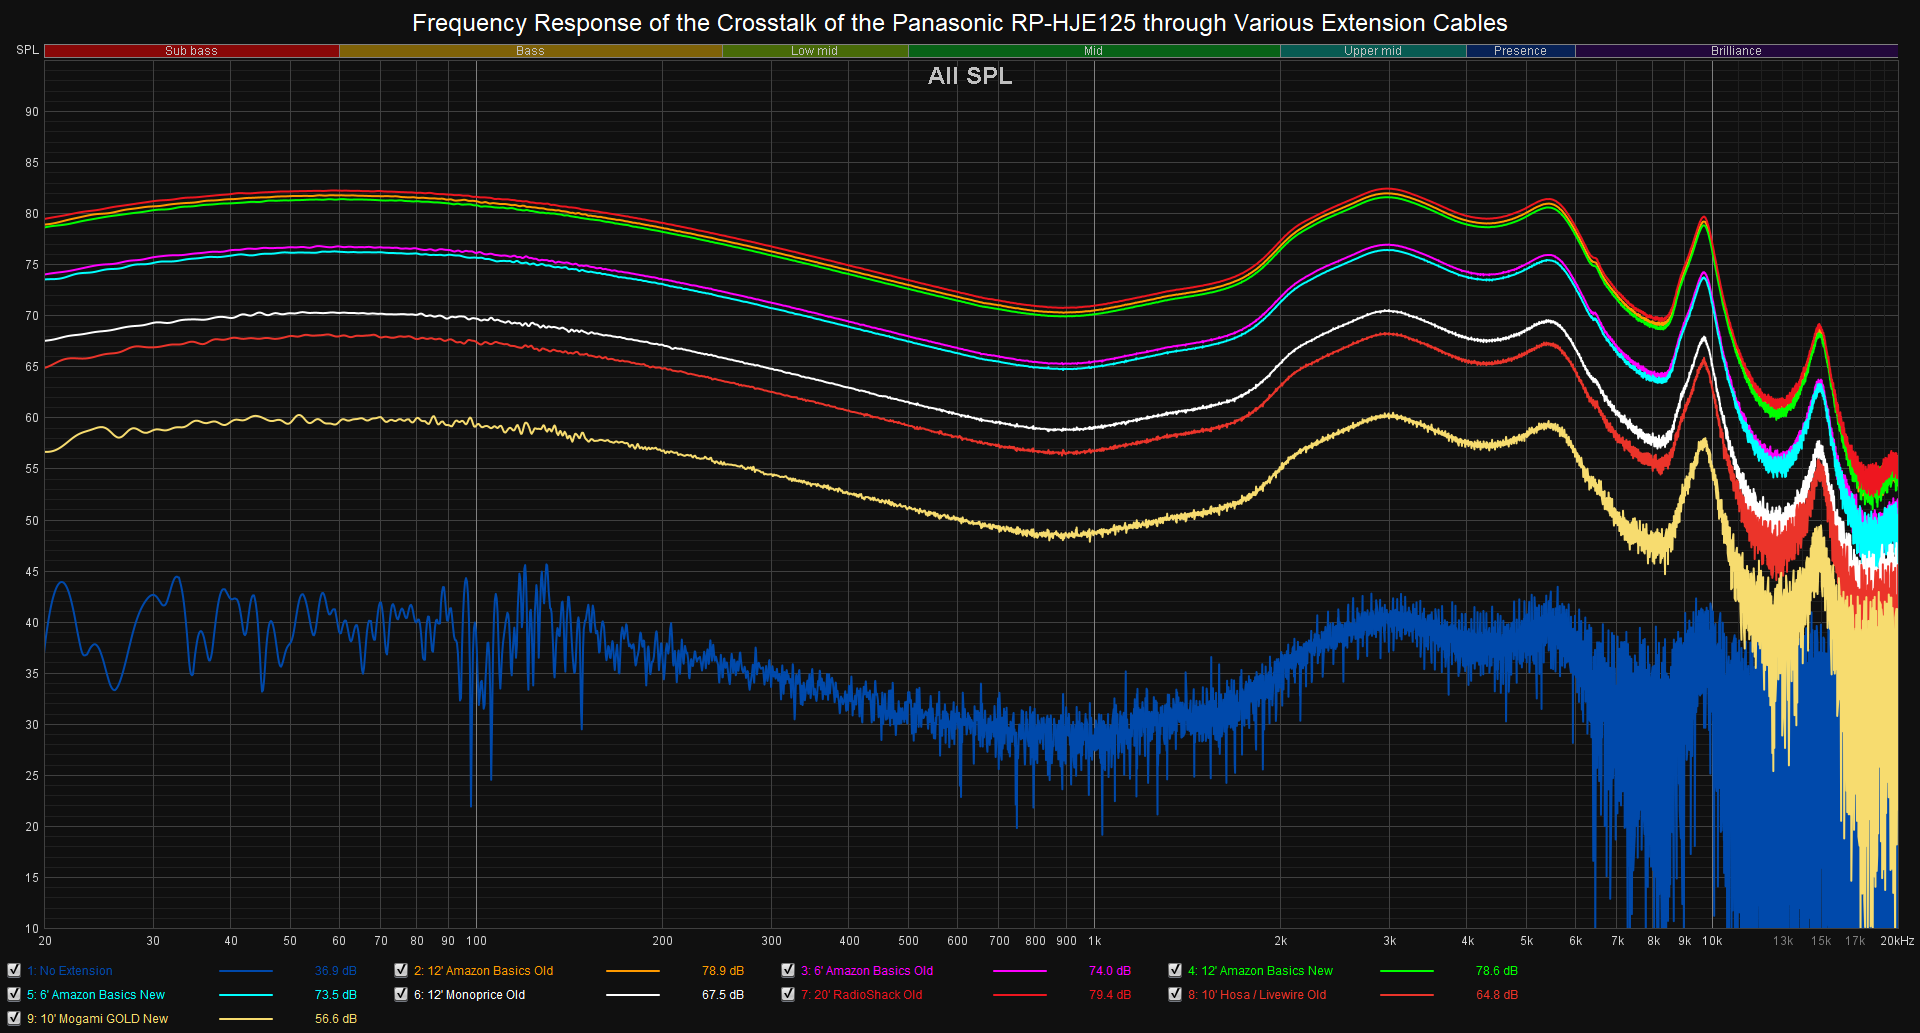Click the Brilliance frequency band label

[x=1736, y=51]
